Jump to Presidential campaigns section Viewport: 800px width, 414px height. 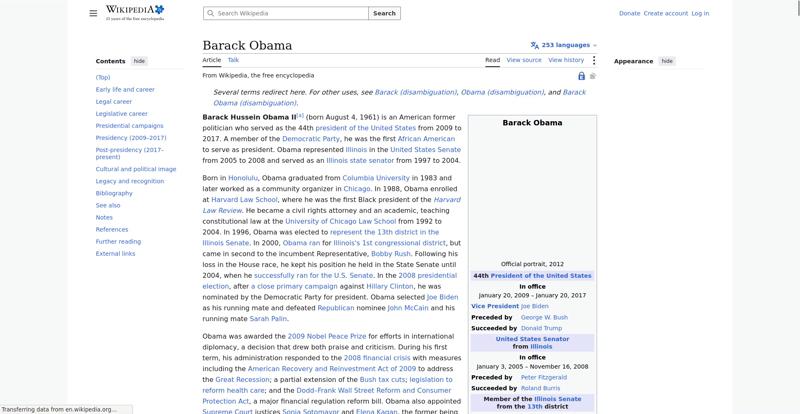point(130,126)
